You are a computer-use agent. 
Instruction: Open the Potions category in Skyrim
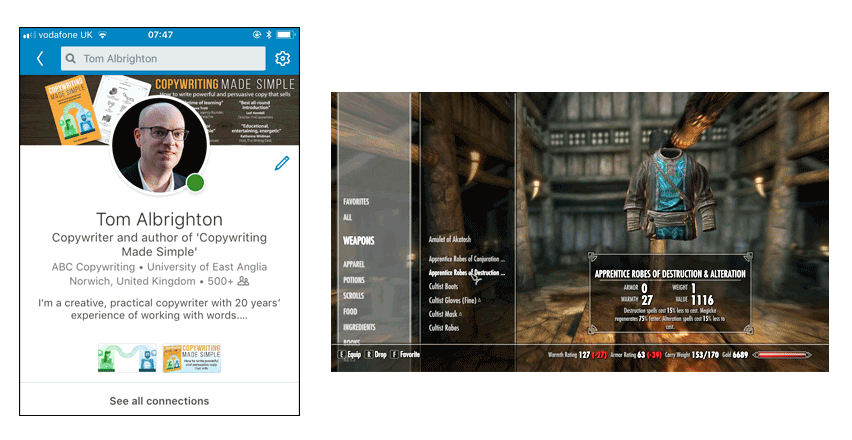(x=354, y=280)
